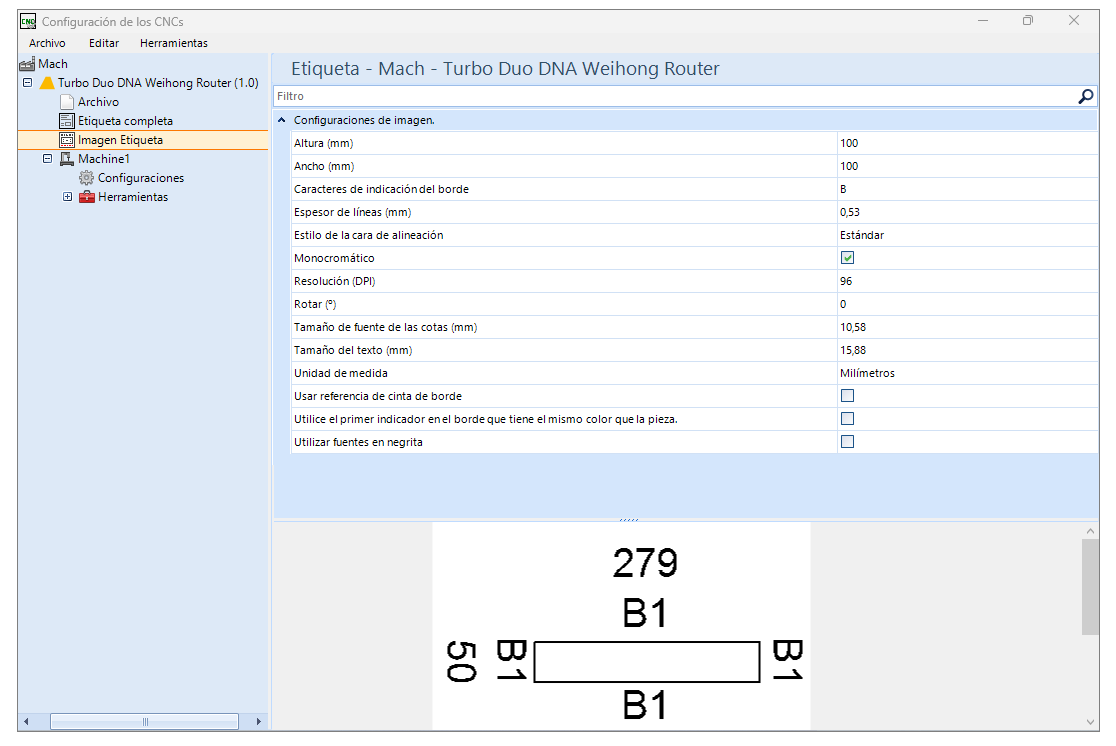Viewport: 1116px width, 746px height.
Task: Select Turbo Duo DNA Weihong Router (1.0)
Action: coord(158,83)
